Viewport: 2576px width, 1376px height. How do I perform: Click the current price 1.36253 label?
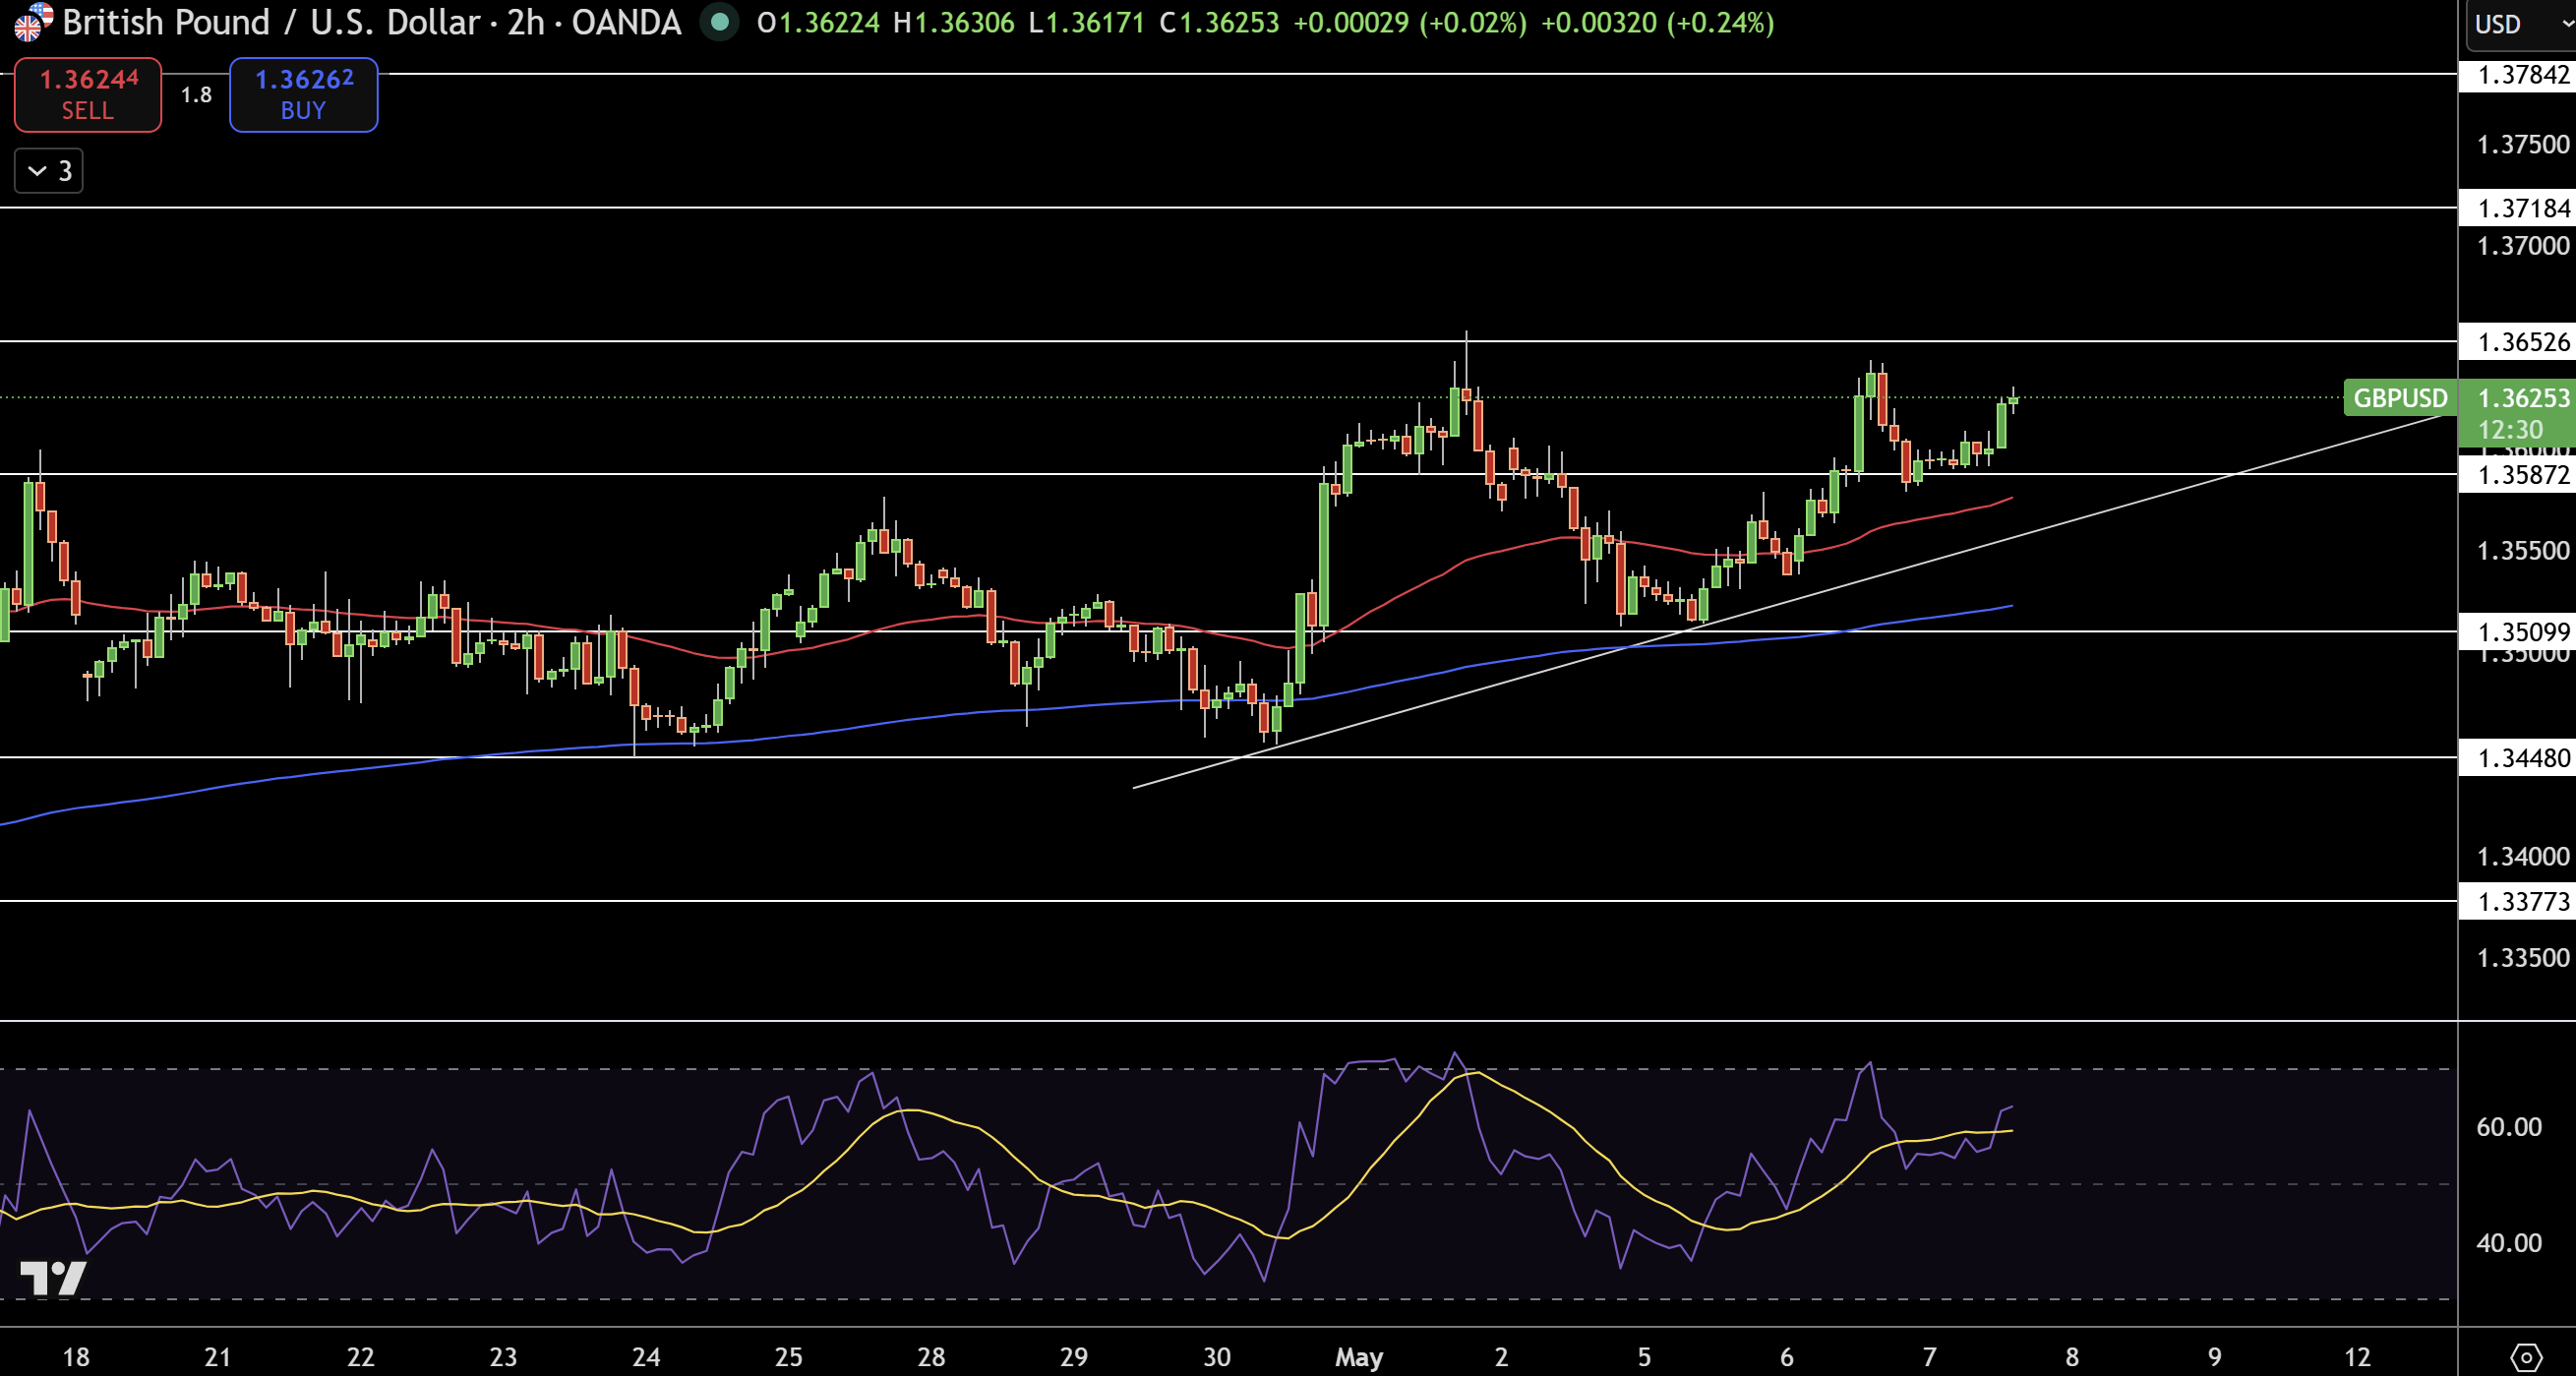(x=2522, y=398)
